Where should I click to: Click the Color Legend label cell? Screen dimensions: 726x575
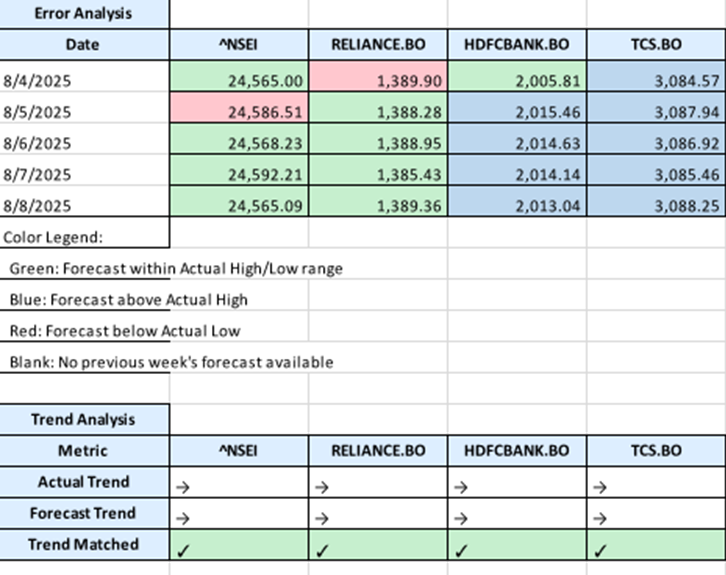(84, 232)
